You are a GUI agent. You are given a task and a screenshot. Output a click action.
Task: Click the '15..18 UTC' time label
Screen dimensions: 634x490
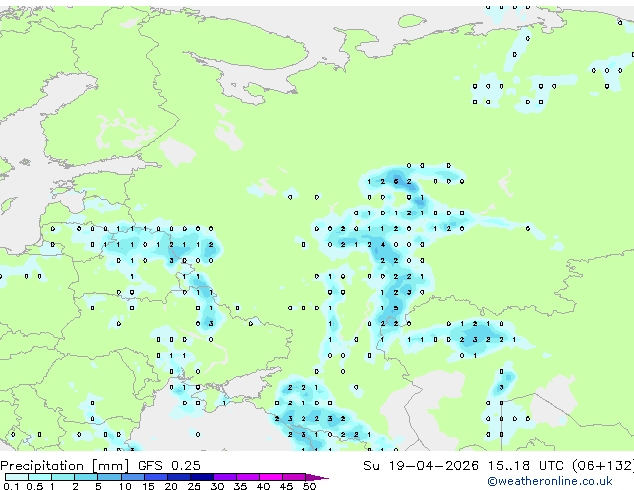(x=525, y=466)
